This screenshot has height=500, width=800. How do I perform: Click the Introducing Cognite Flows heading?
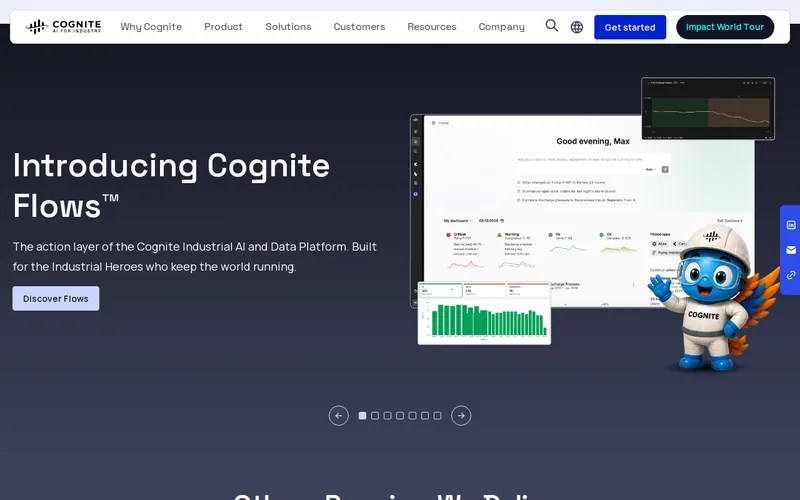pos(171,185)
